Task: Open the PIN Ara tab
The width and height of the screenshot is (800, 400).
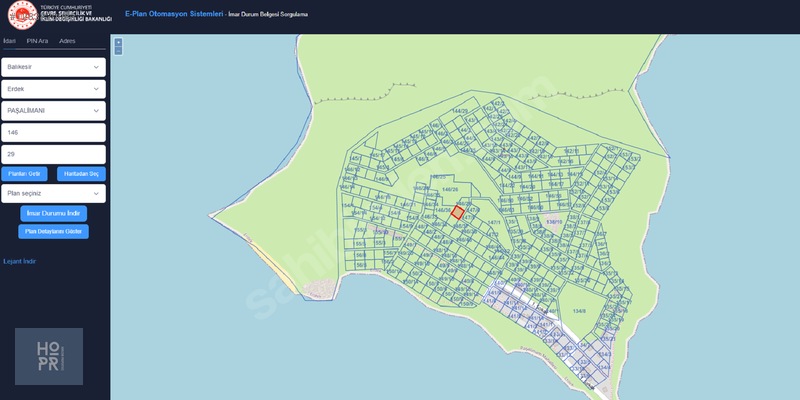Action: click(37, 41)
